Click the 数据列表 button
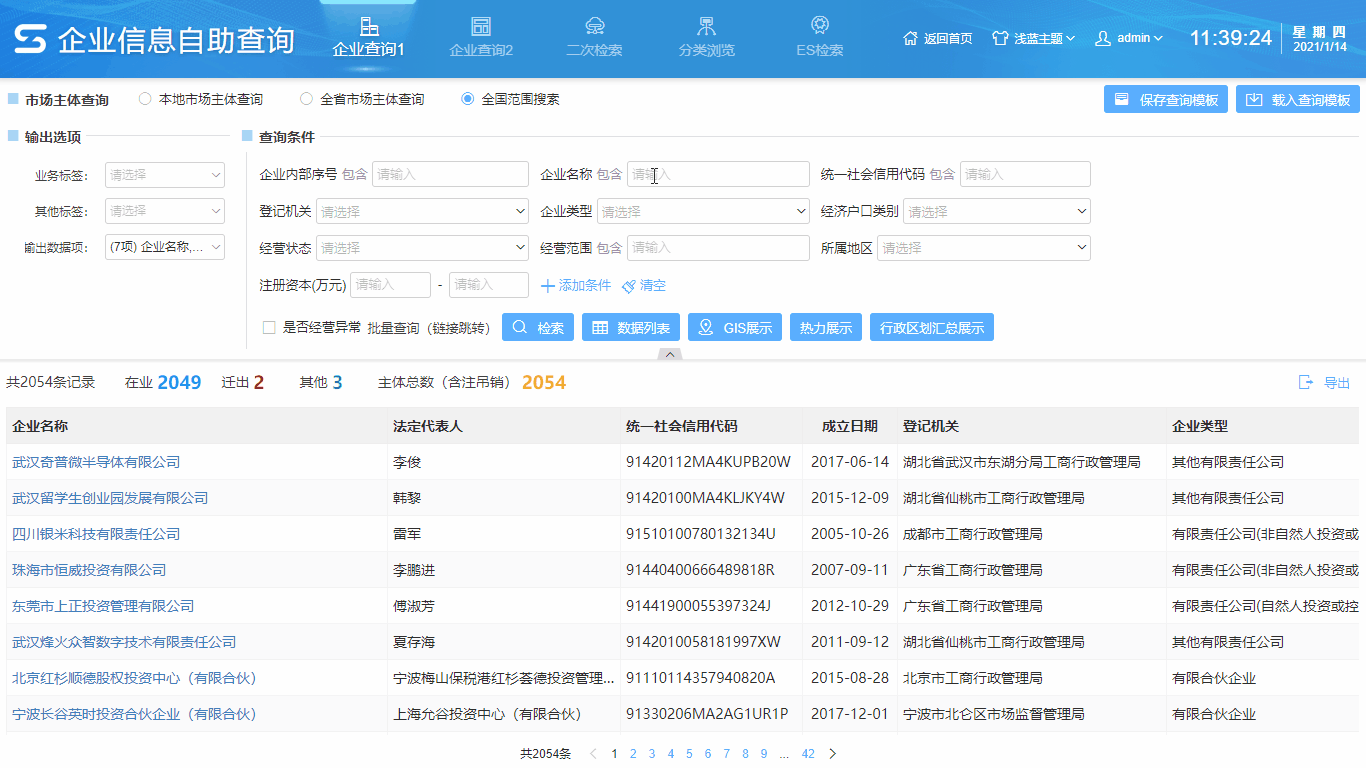1366x768 pixels. click(x=631, y=327)
